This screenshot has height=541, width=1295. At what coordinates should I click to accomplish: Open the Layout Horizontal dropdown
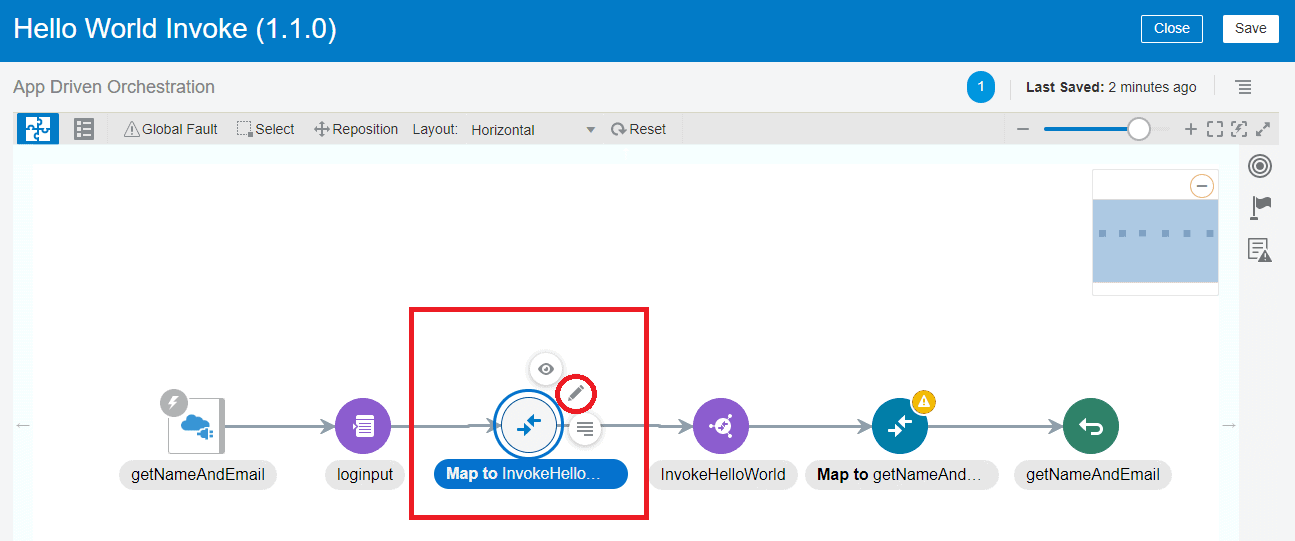(533, 130)
